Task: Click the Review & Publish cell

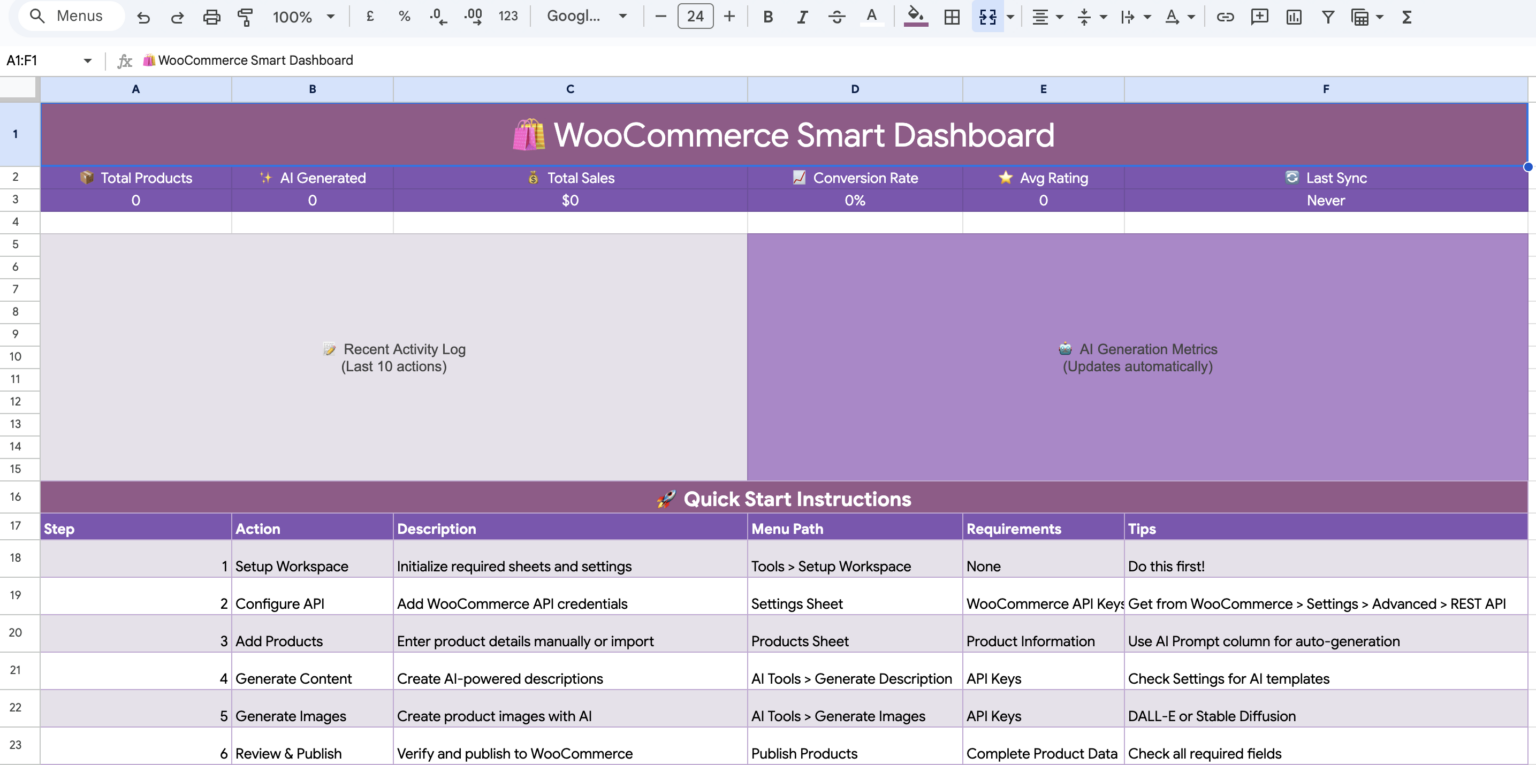Action: click(x=312, y=746)
